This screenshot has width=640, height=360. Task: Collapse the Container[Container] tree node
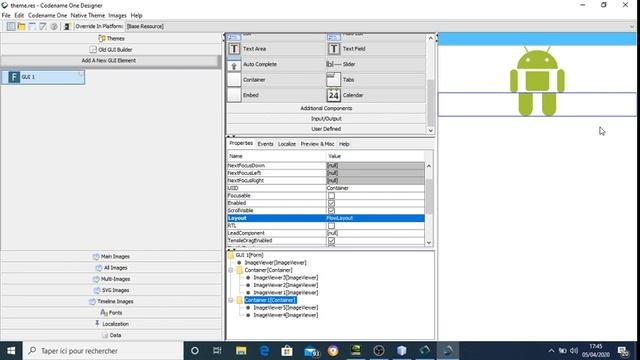pos(231,270)
